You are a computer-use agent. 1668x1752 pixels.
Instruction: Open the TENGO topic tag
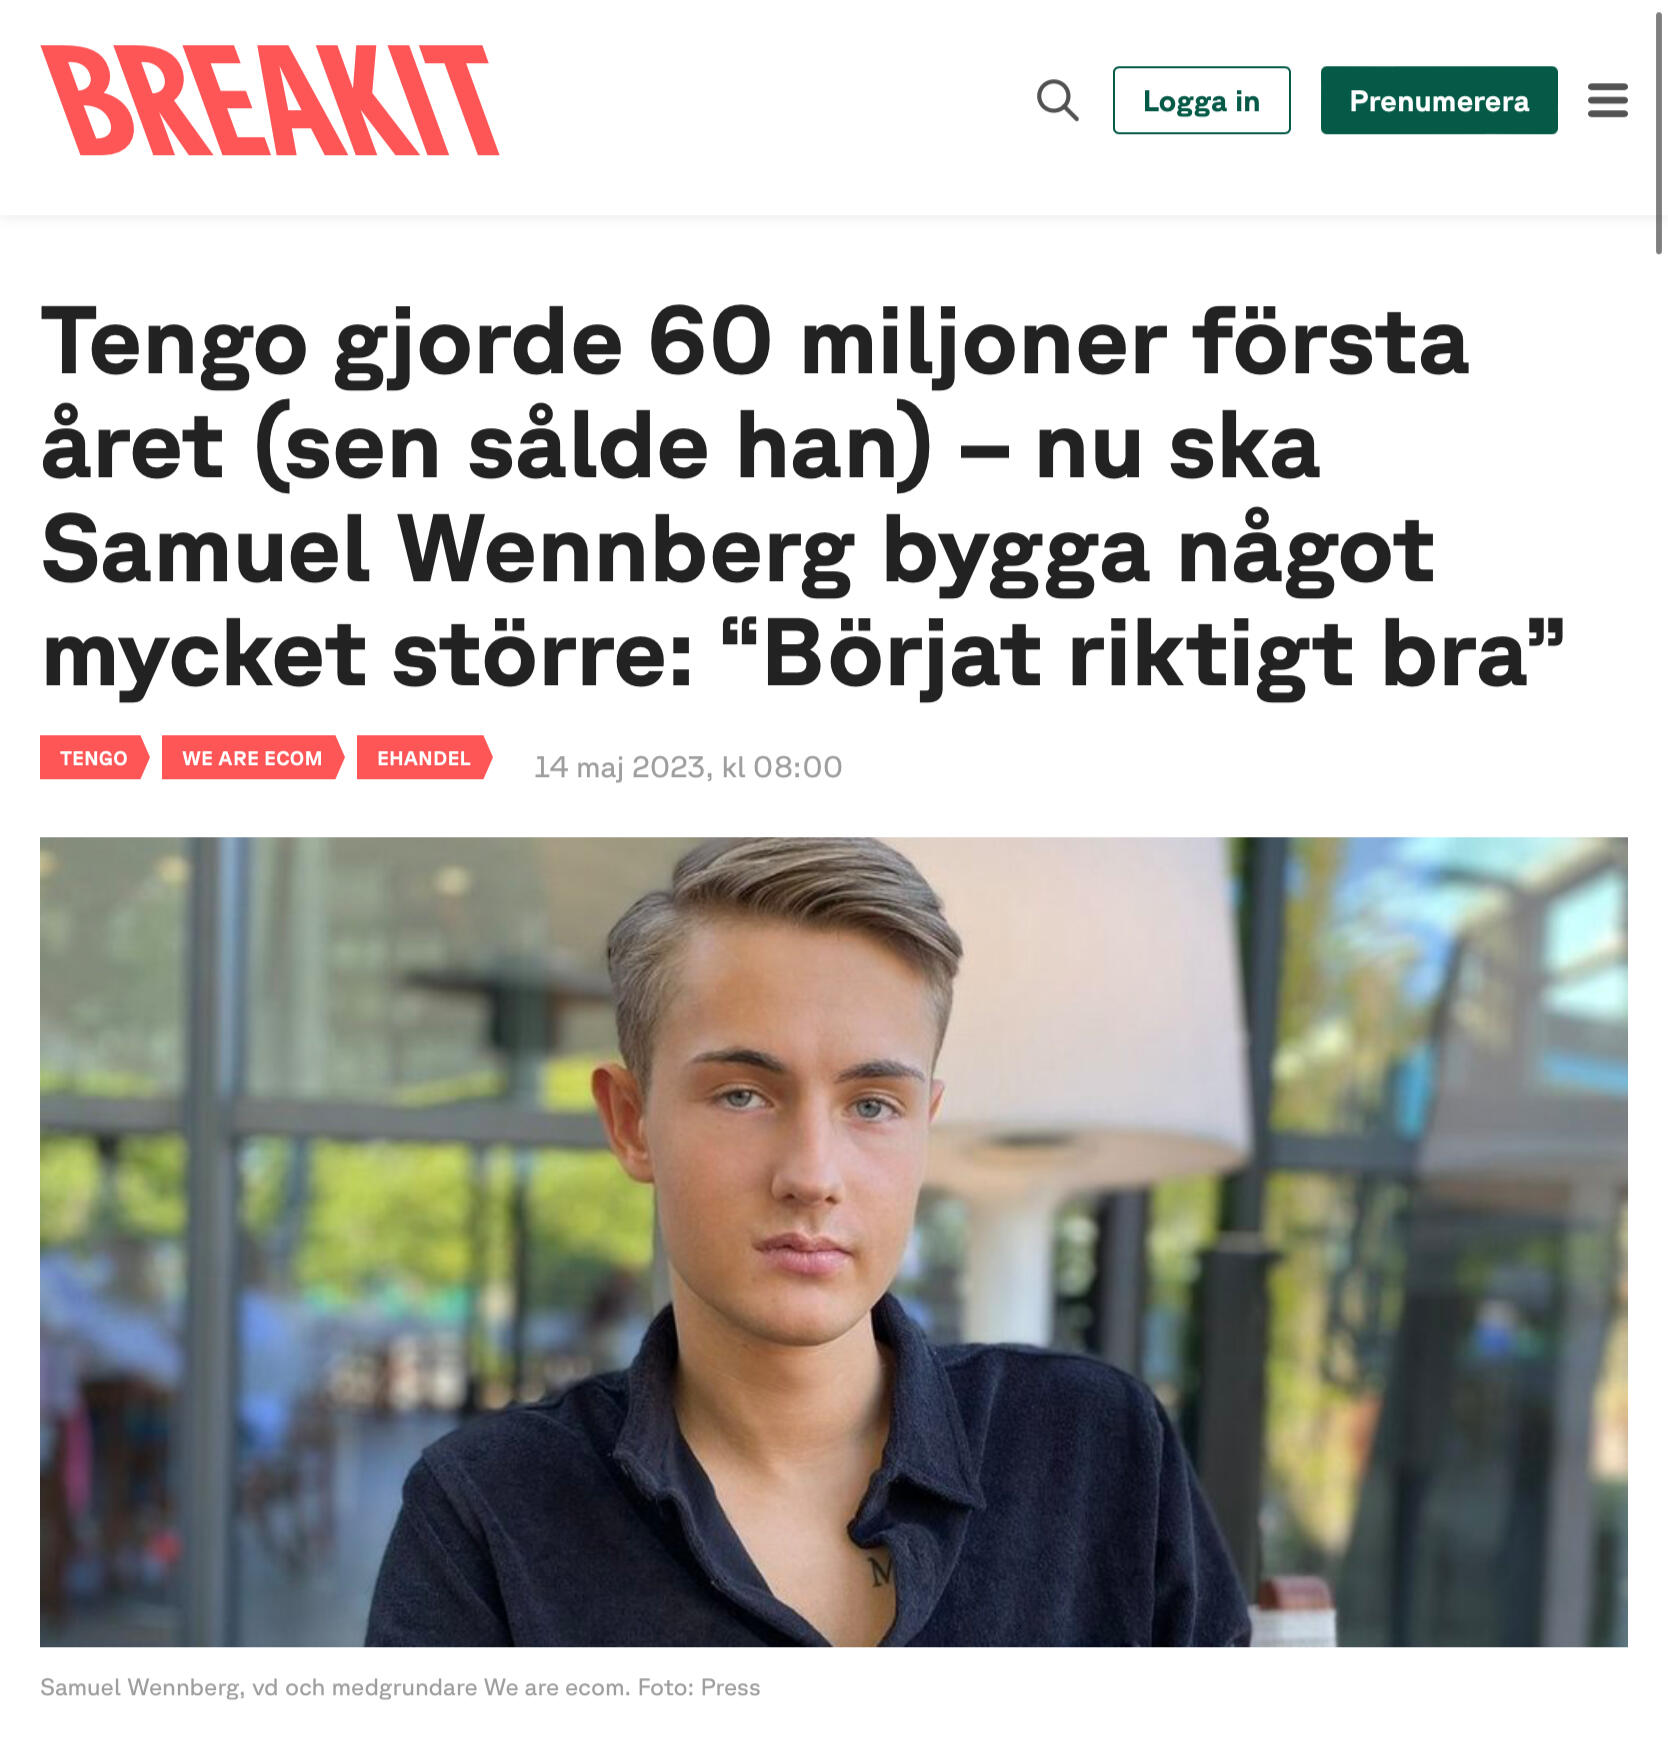tap(94, 757)
